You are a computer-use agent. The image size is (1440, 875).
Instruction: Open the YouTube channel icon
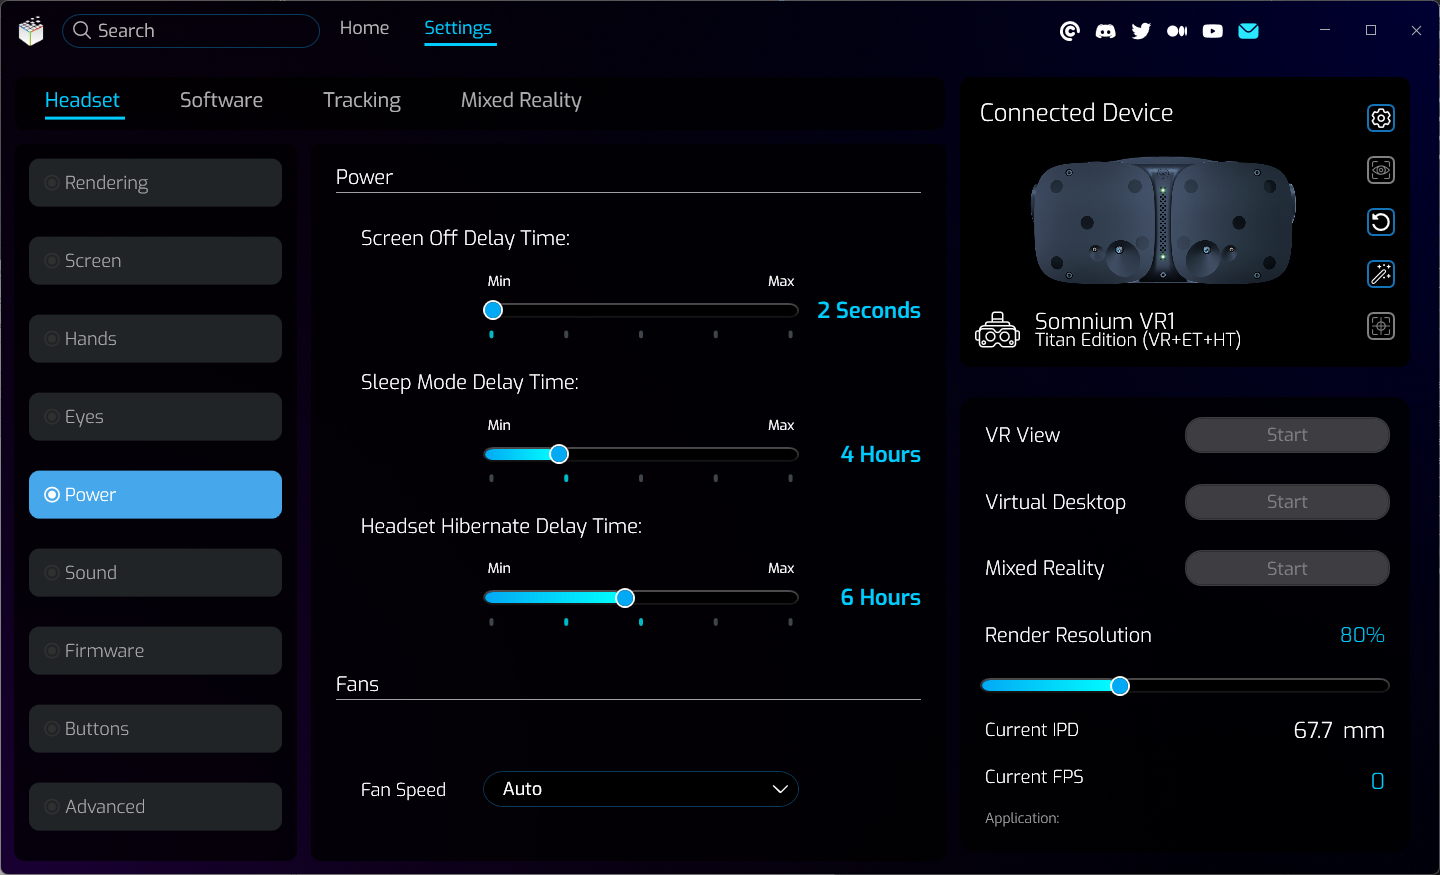click(x=1212, y=31)
